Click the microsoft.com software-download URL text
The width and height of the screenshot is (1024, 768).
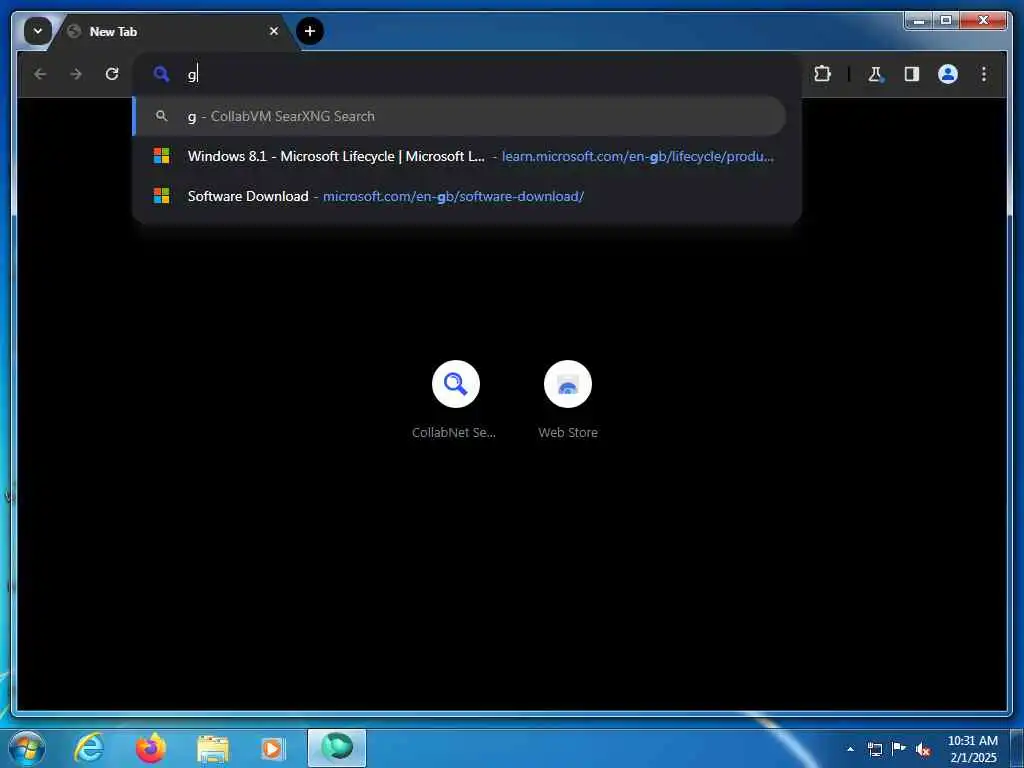pos(453,196)
